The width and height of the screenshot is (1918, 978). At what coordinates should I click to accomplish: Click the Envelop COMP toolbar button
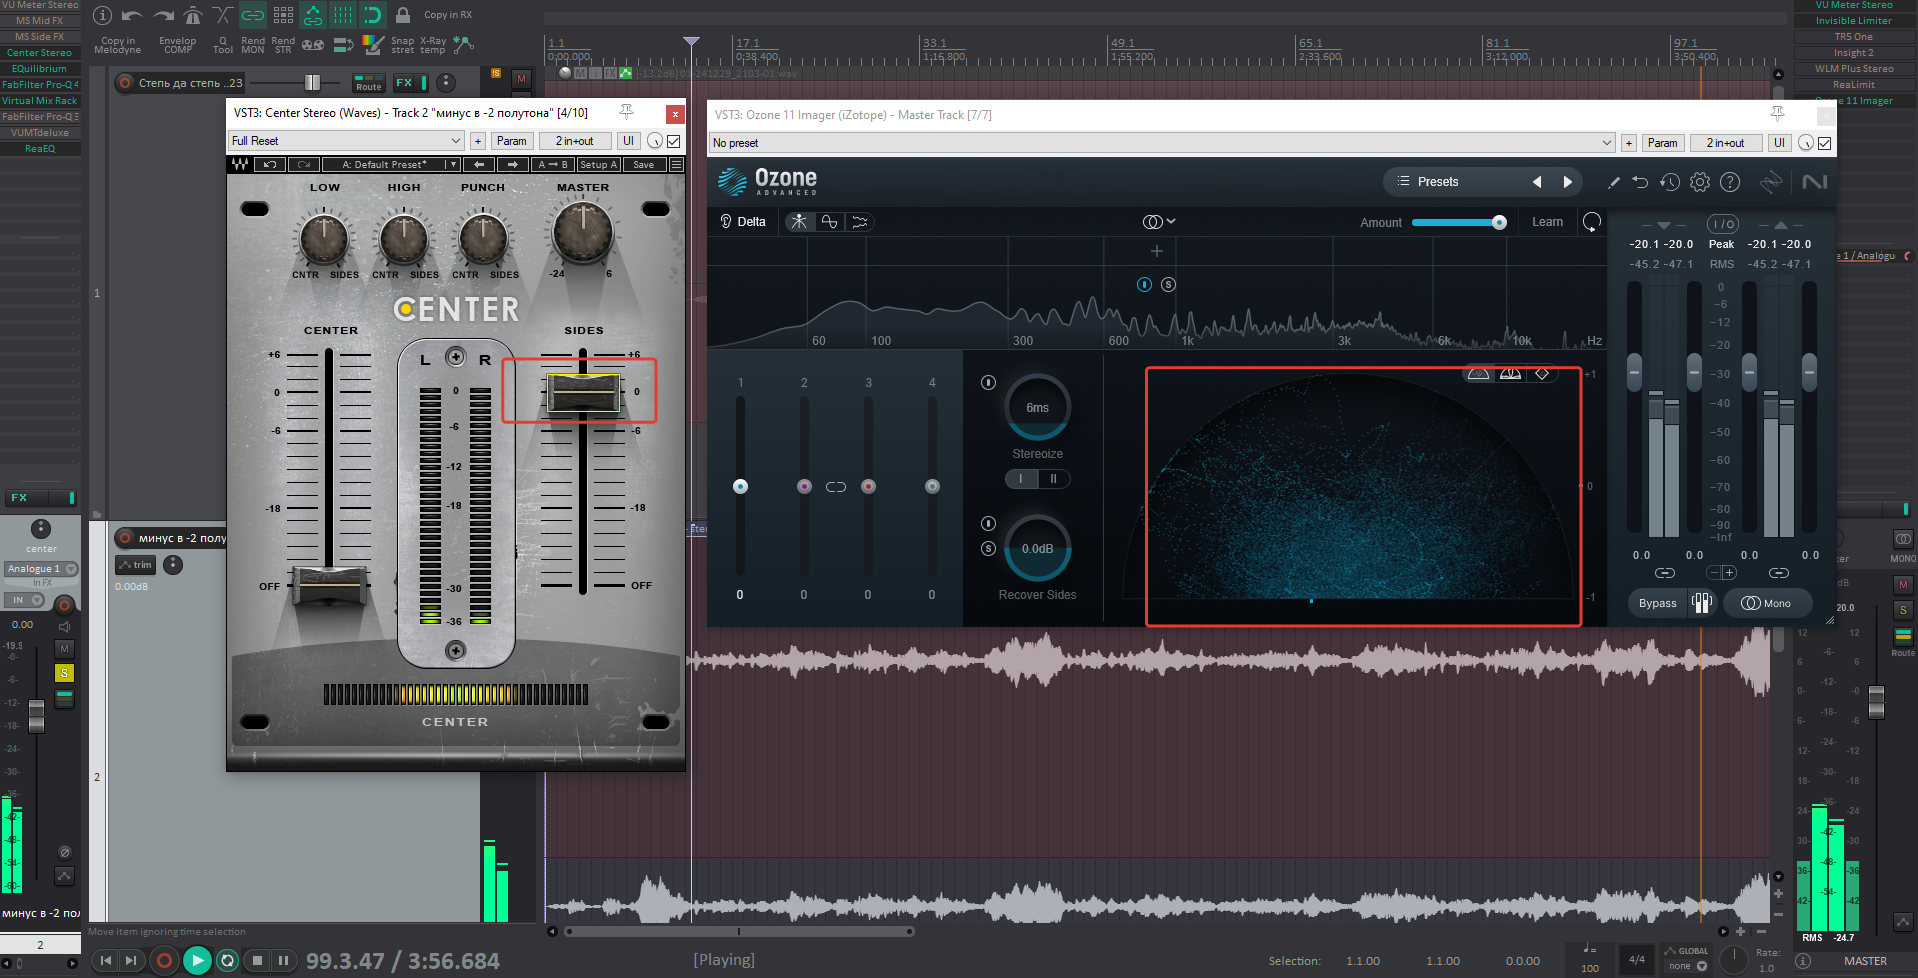coord(178,45)
